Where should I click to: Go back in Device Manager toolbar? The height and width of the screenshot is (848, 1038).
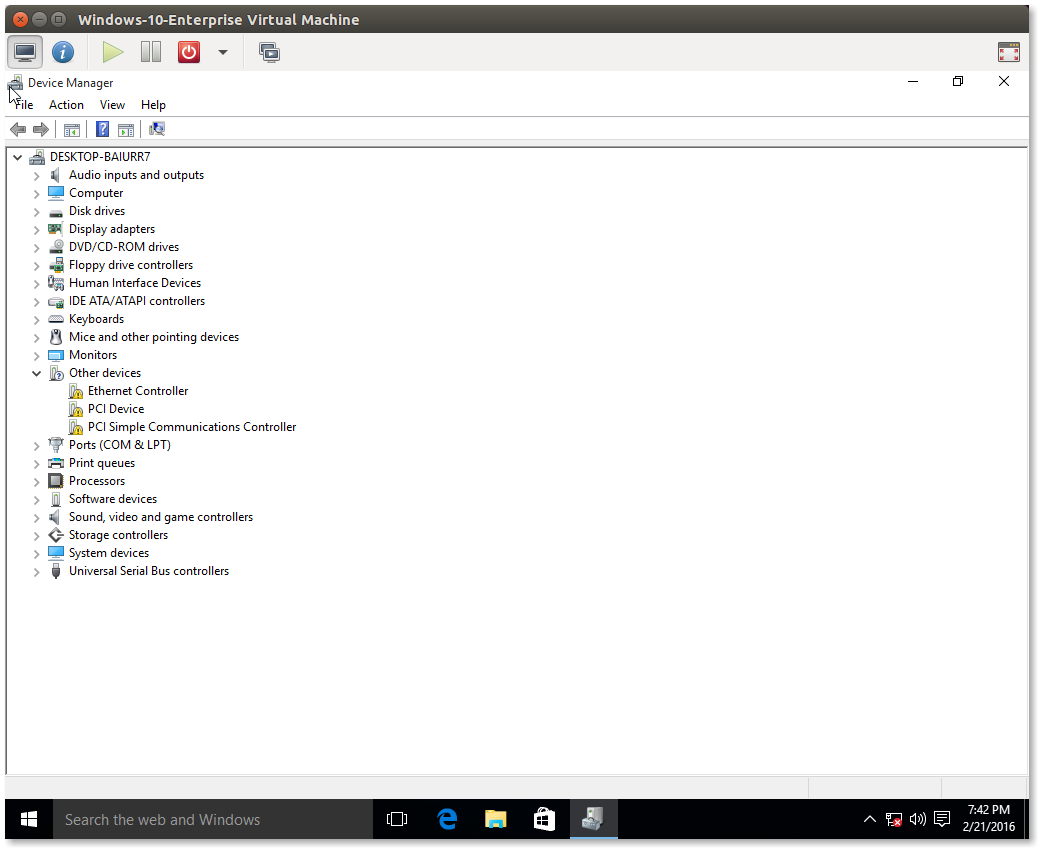[19, 129]
